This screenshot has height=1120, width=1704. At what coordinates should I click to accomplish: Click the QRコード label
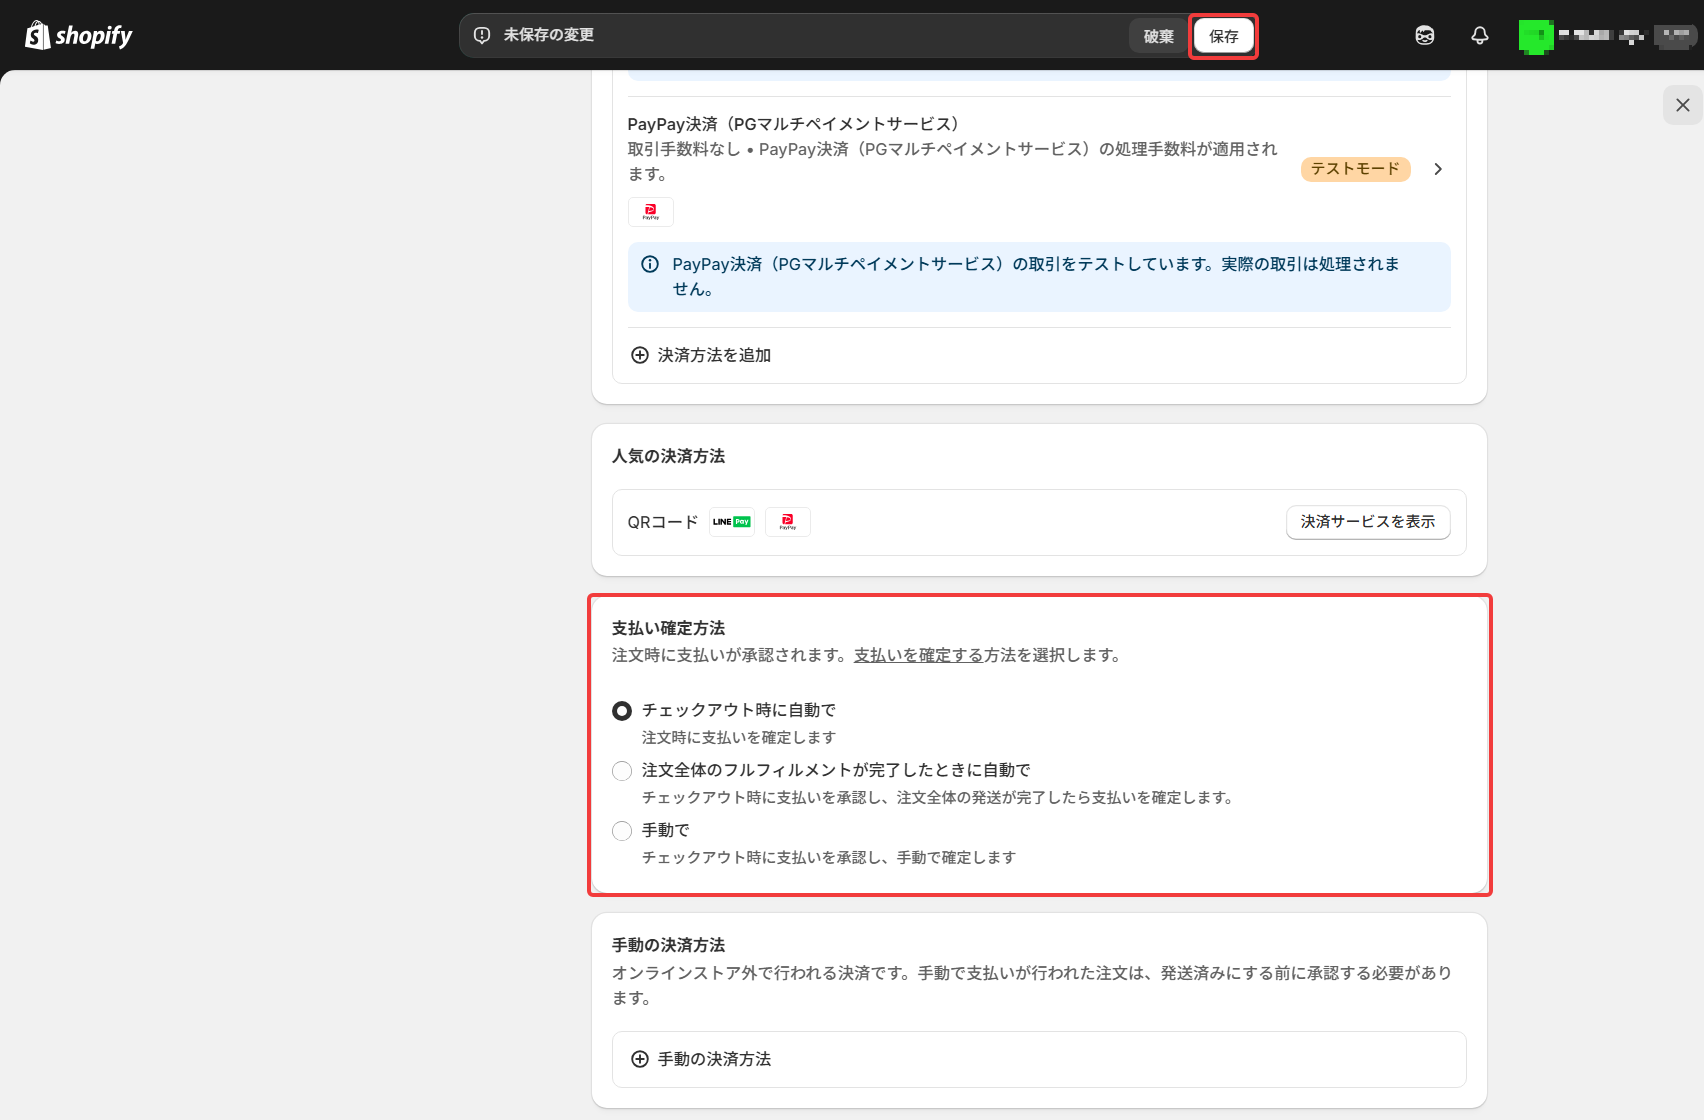[663, 522]
